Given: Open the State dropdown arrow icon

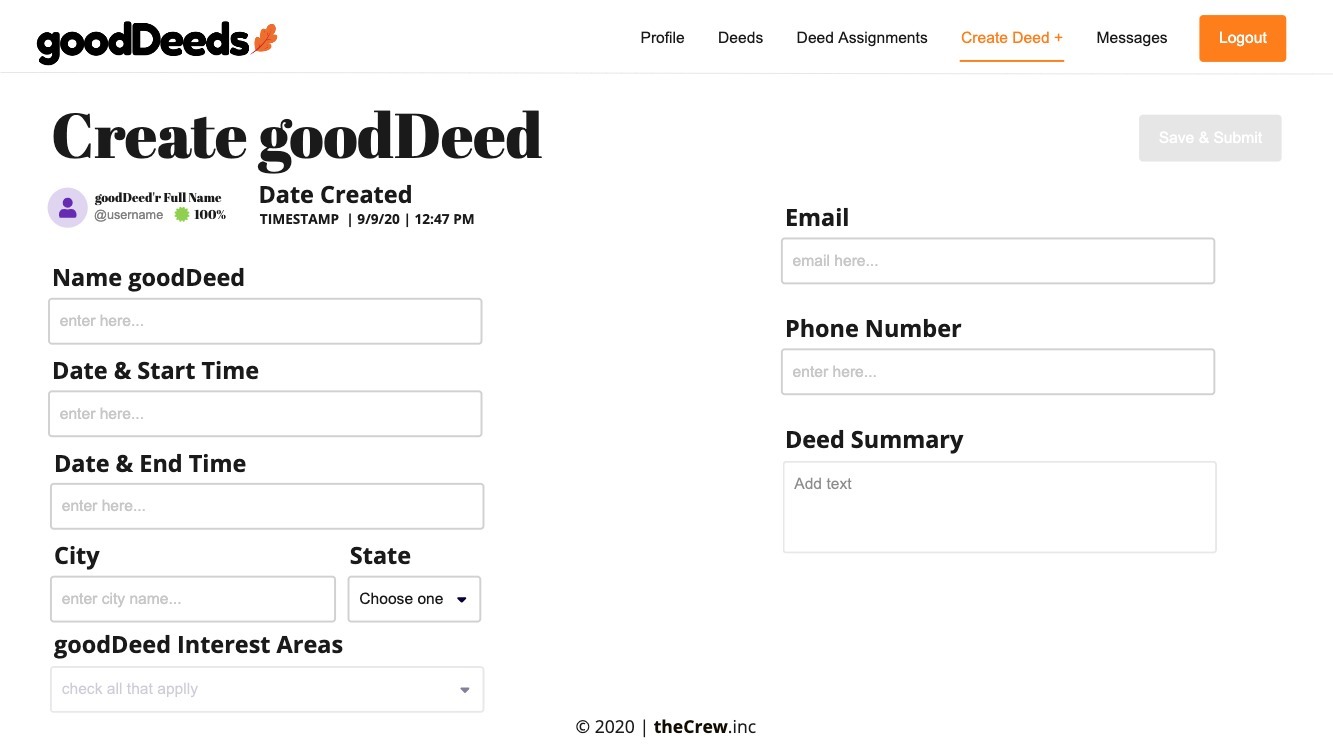Looking at the screenshot, I should (461, 598).
